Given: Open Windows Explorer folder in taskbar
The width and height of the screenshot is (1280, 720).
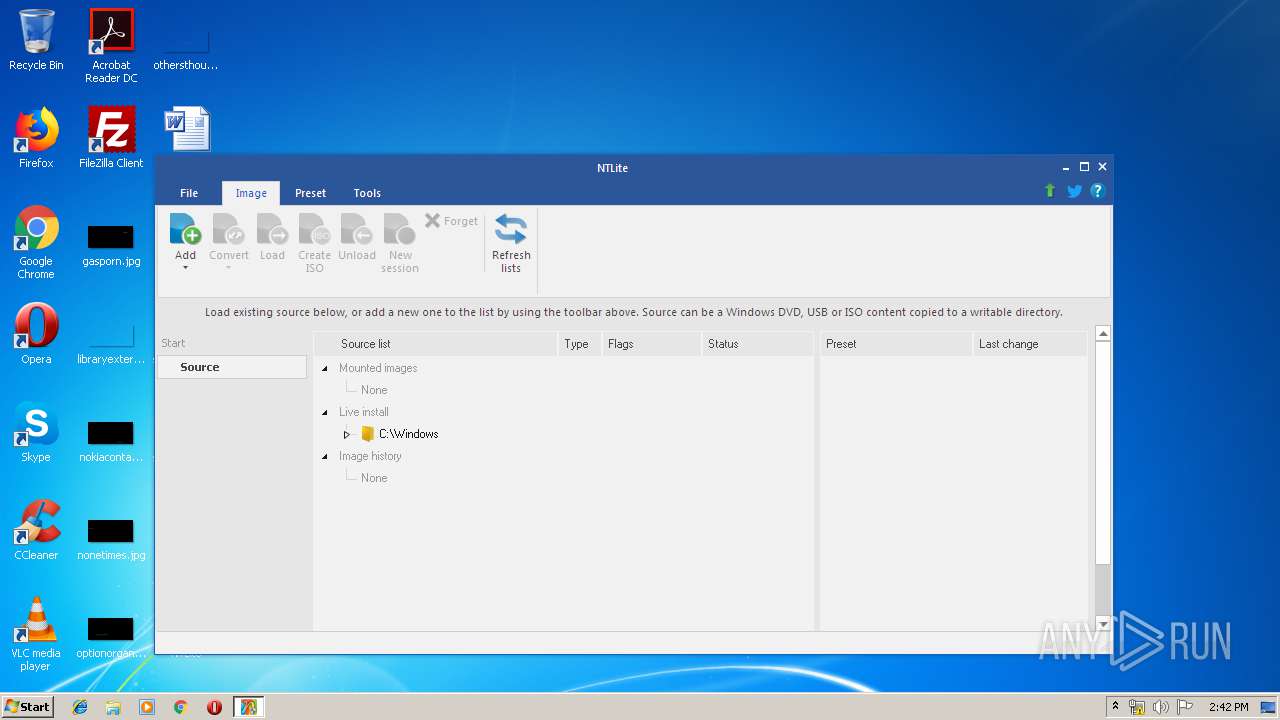Looking at the screenshot, I should pos(113,707).
